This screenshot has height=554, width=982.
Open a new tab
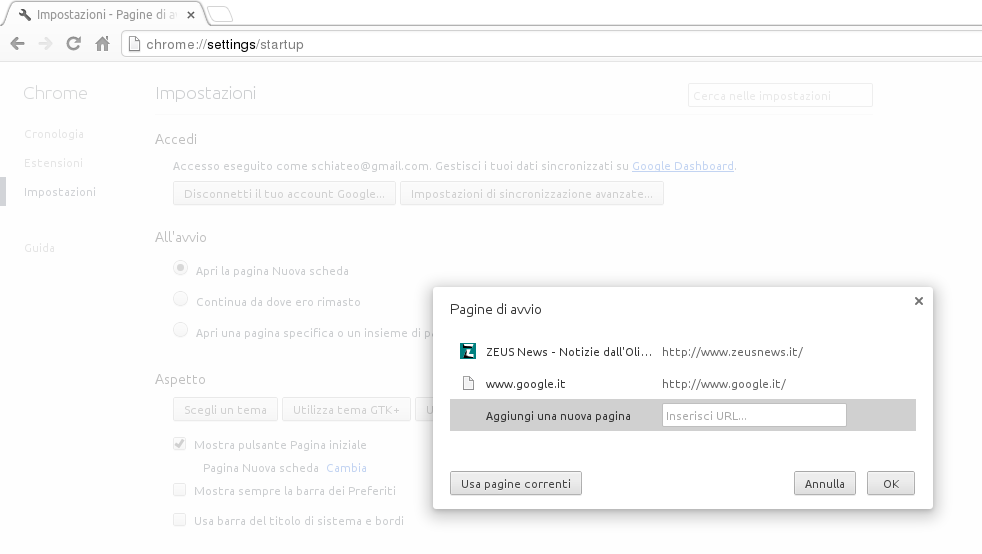click(x=220, y=14)
